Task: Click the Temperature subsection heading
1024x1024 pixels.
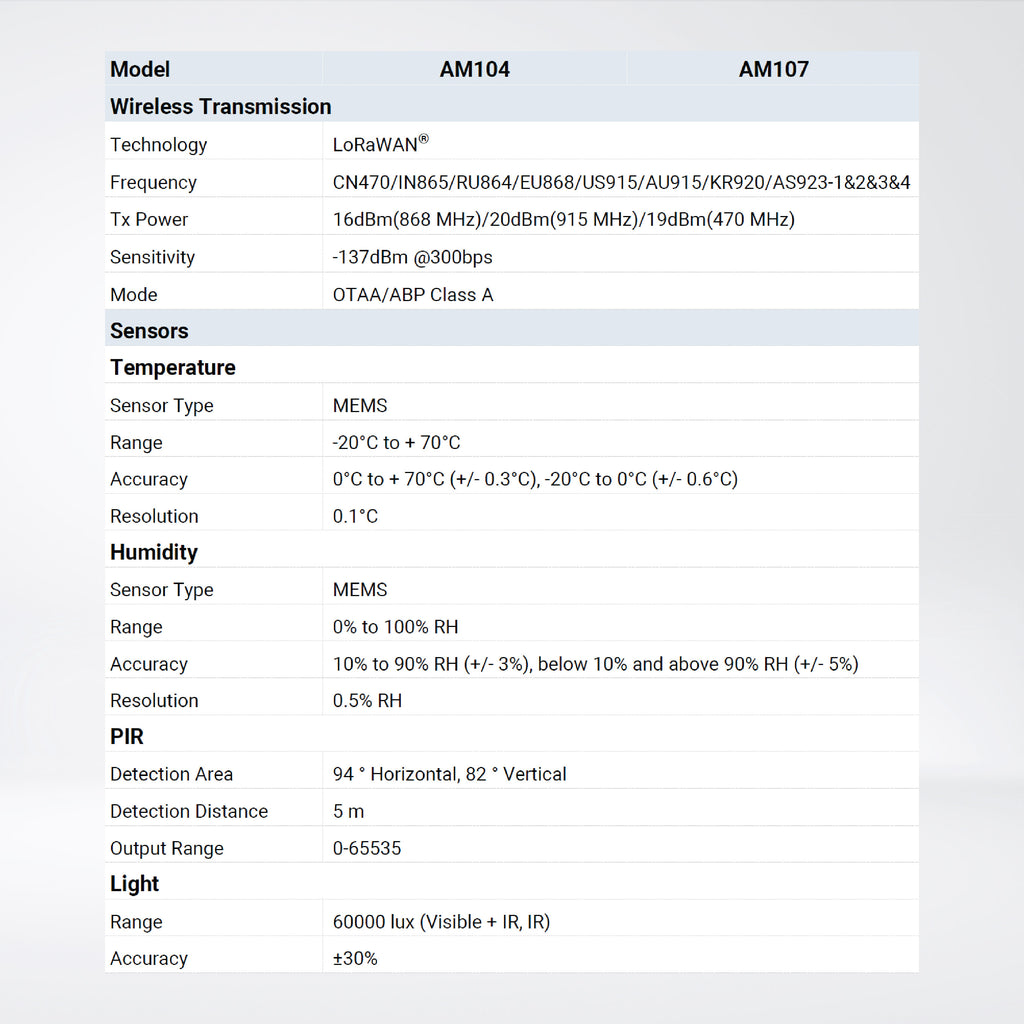Action: point(172,367)
